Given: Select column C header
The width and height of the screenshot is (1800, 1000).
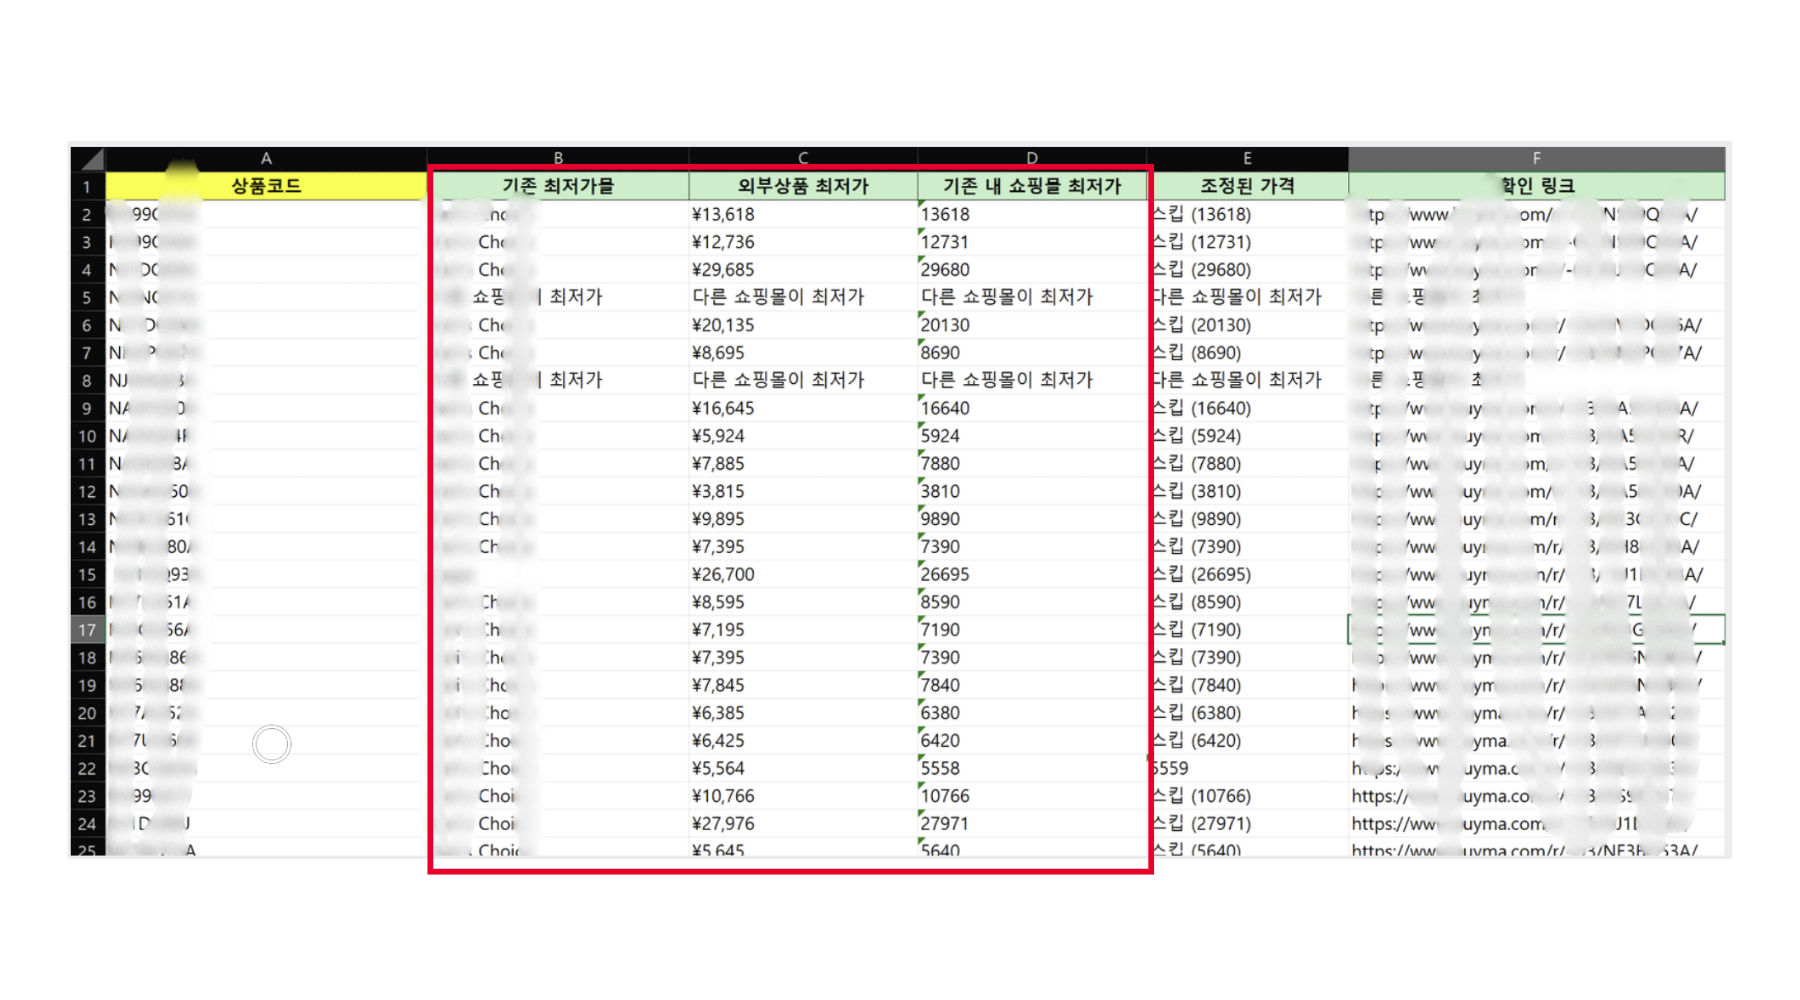Looking at the screenshot, I should click(802, 158).
